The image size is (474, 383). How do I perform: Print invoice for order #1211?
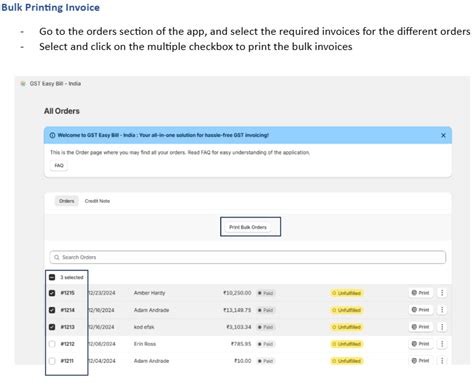coord(421,361)
